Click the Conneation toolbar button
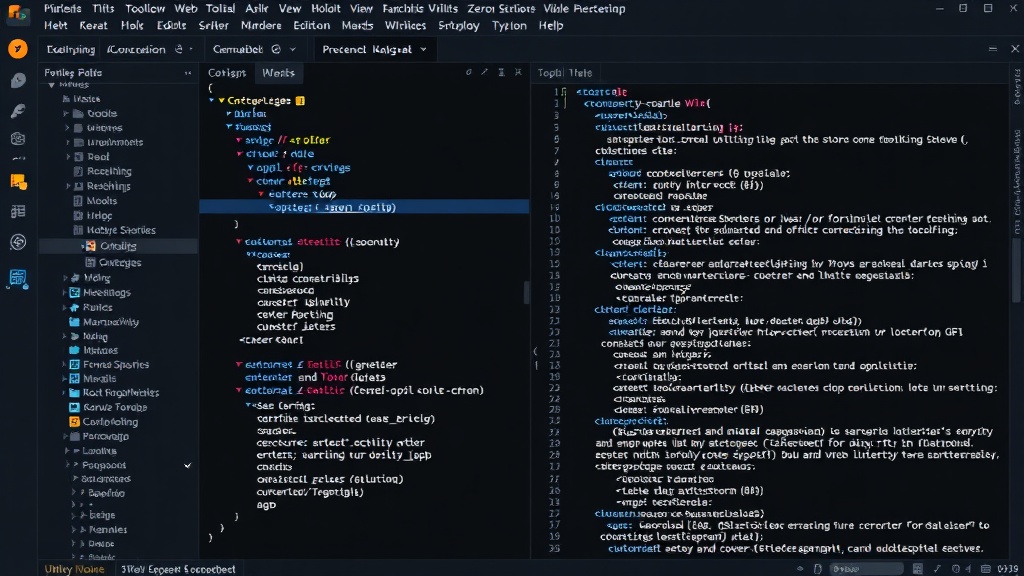 tap(136, 49)
